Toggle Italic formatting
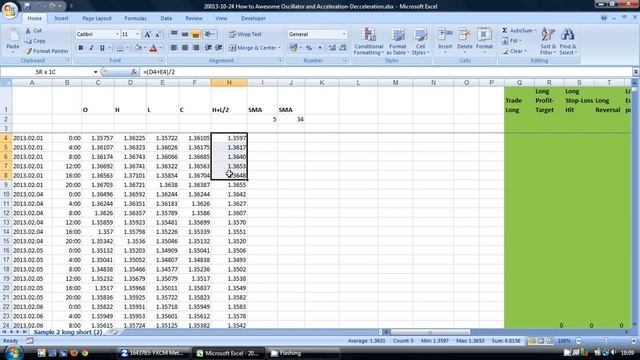 91,48
